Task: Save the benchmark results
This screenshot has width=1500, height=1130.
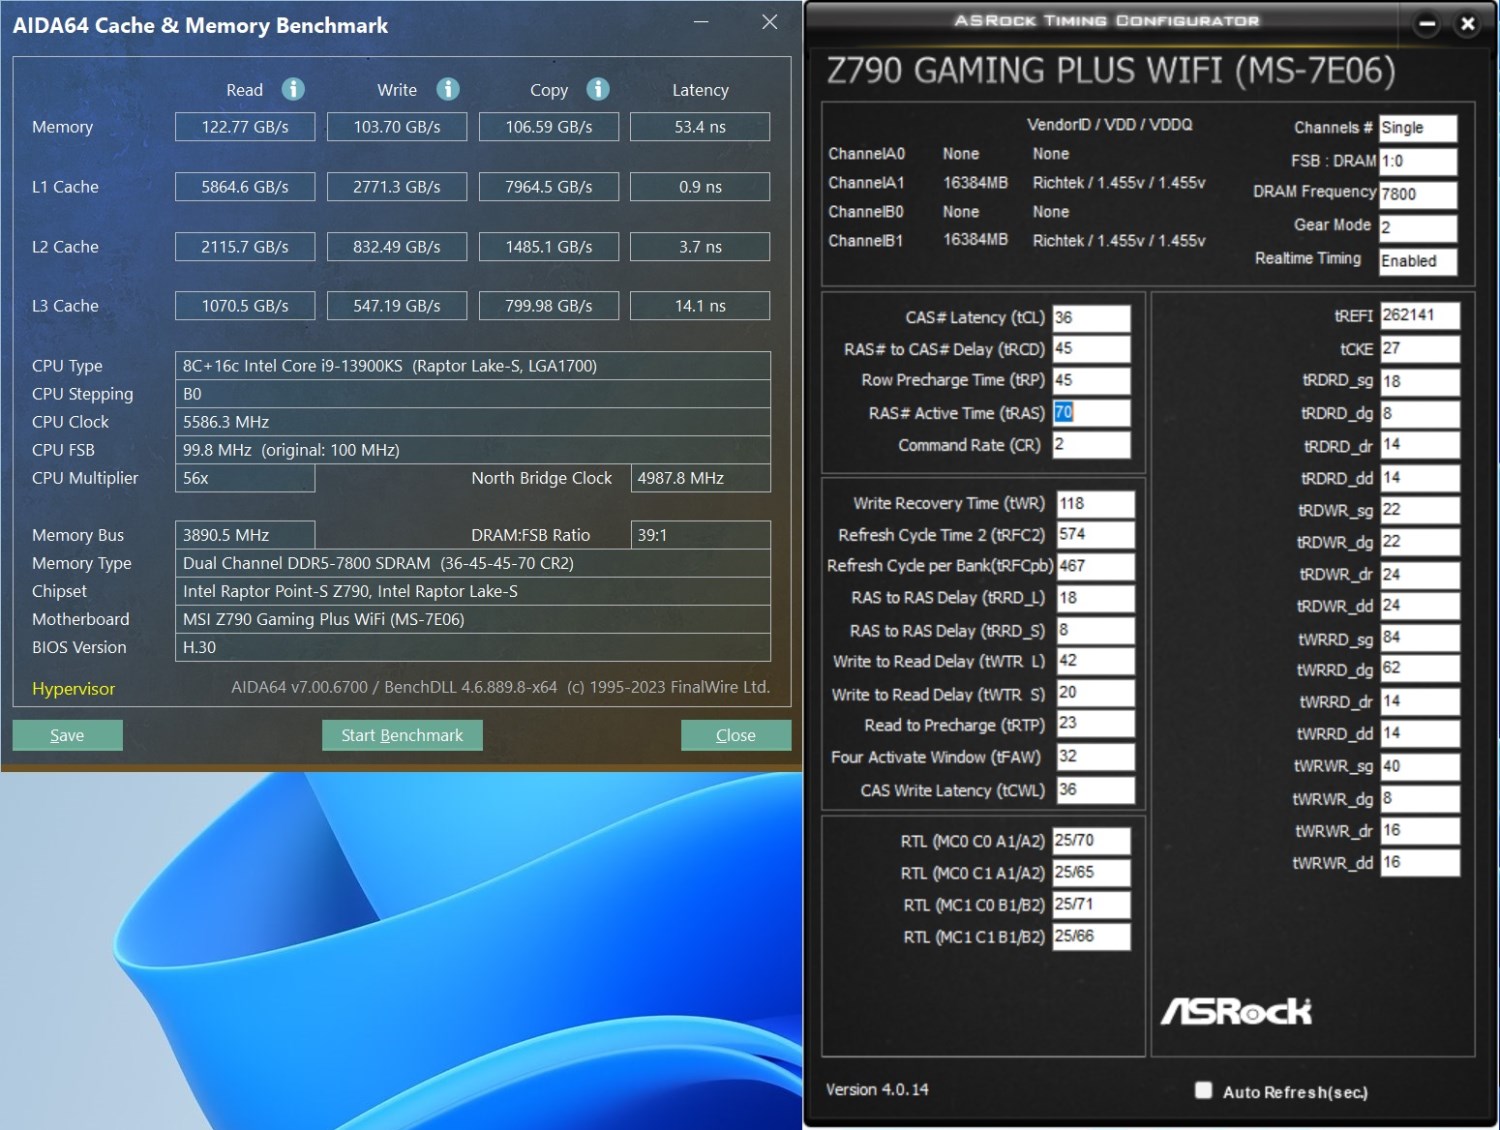Action: coord(67,735)
